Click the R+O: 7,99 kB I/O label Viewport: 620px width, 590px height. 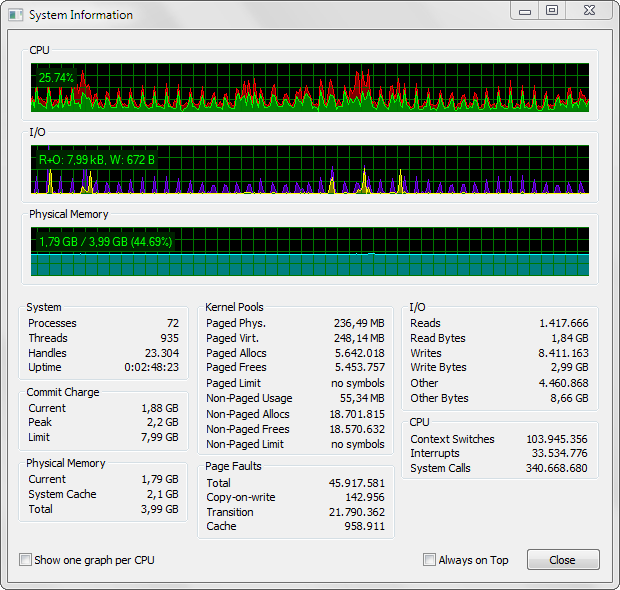pyautogui.click(x=97, y=160)
